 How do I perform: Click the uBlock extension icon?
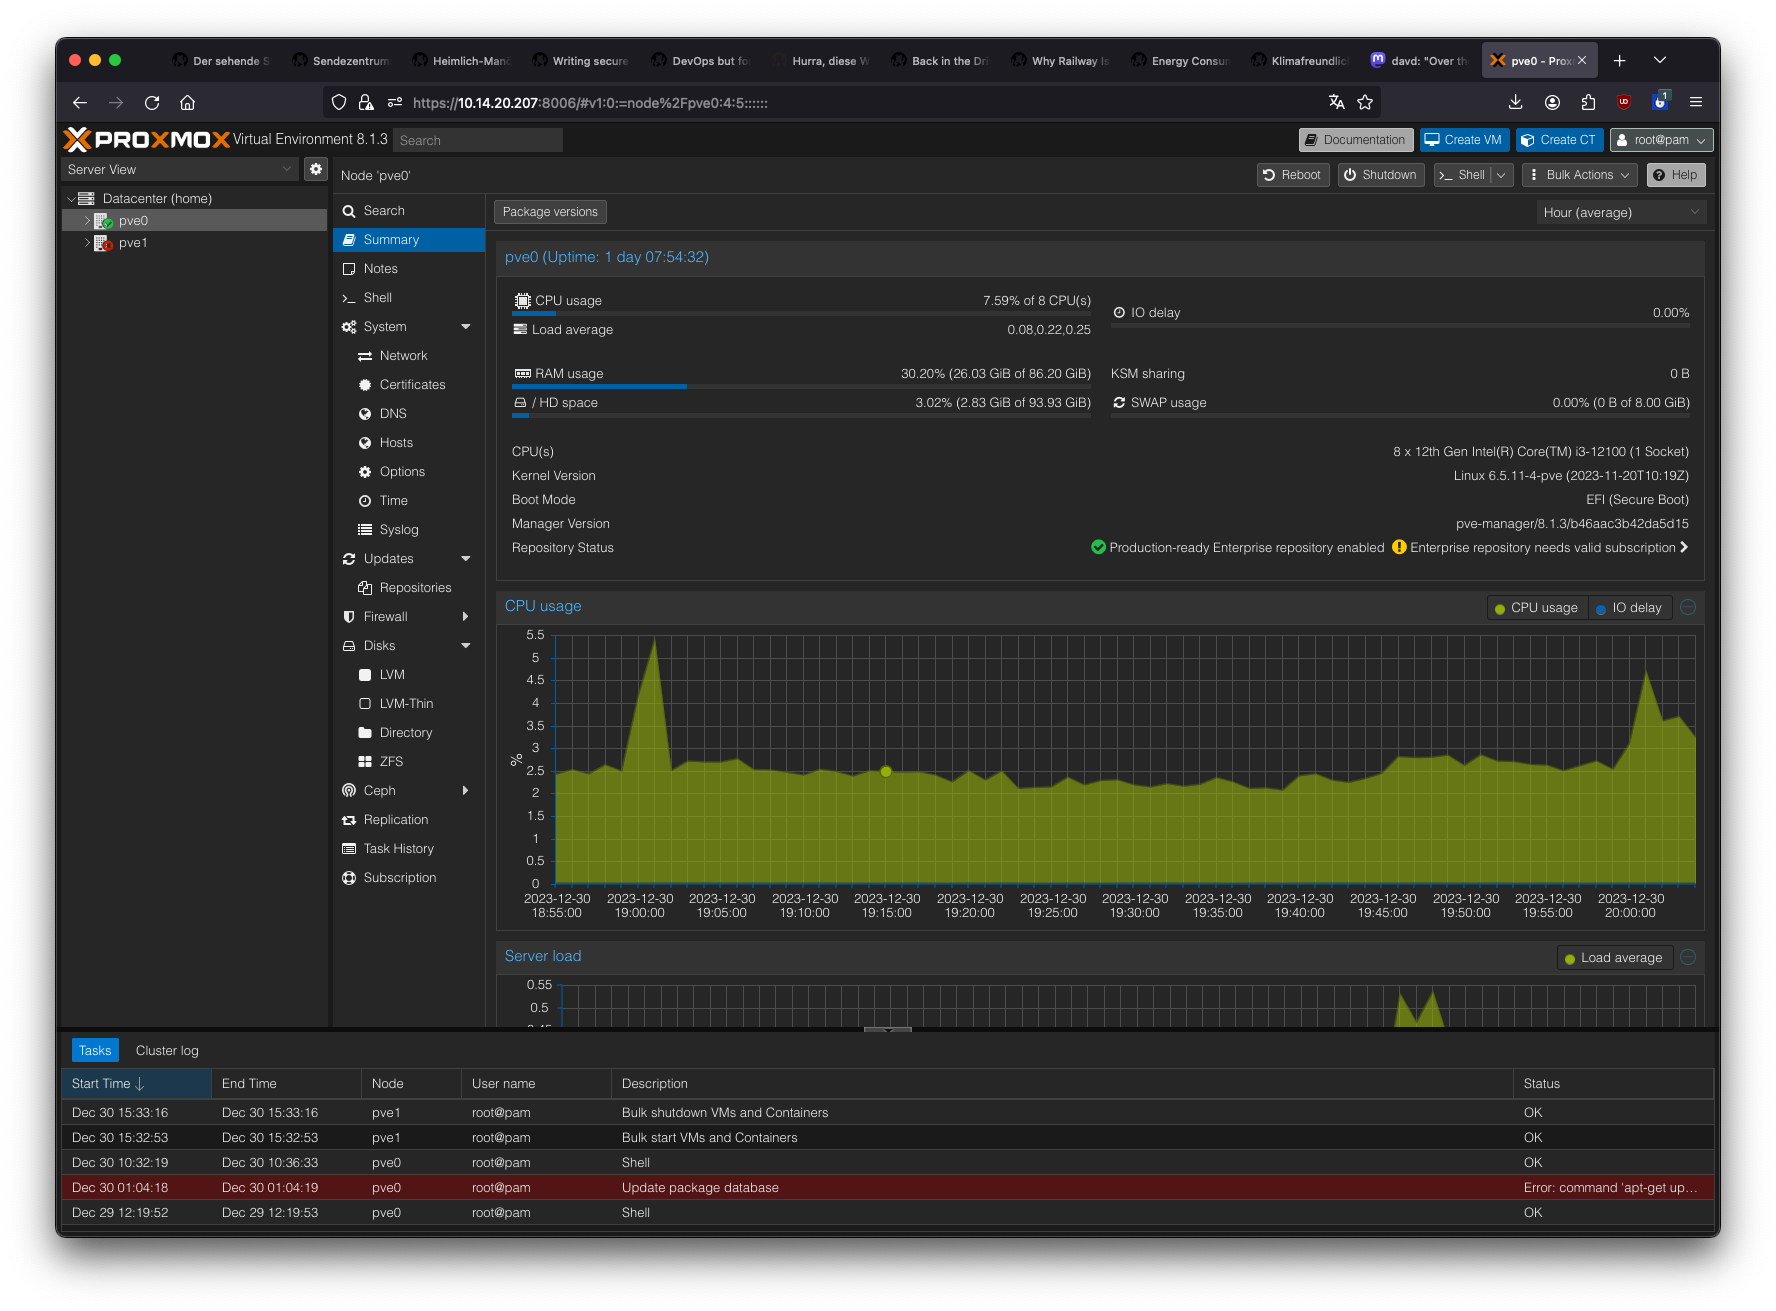click(1624, 102)
